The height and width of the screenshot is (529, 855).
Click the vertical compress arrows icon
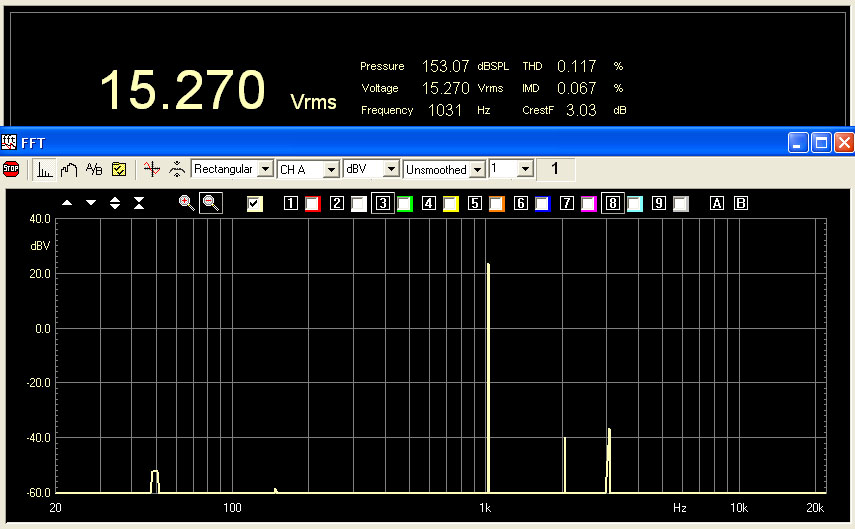[139, 203]
